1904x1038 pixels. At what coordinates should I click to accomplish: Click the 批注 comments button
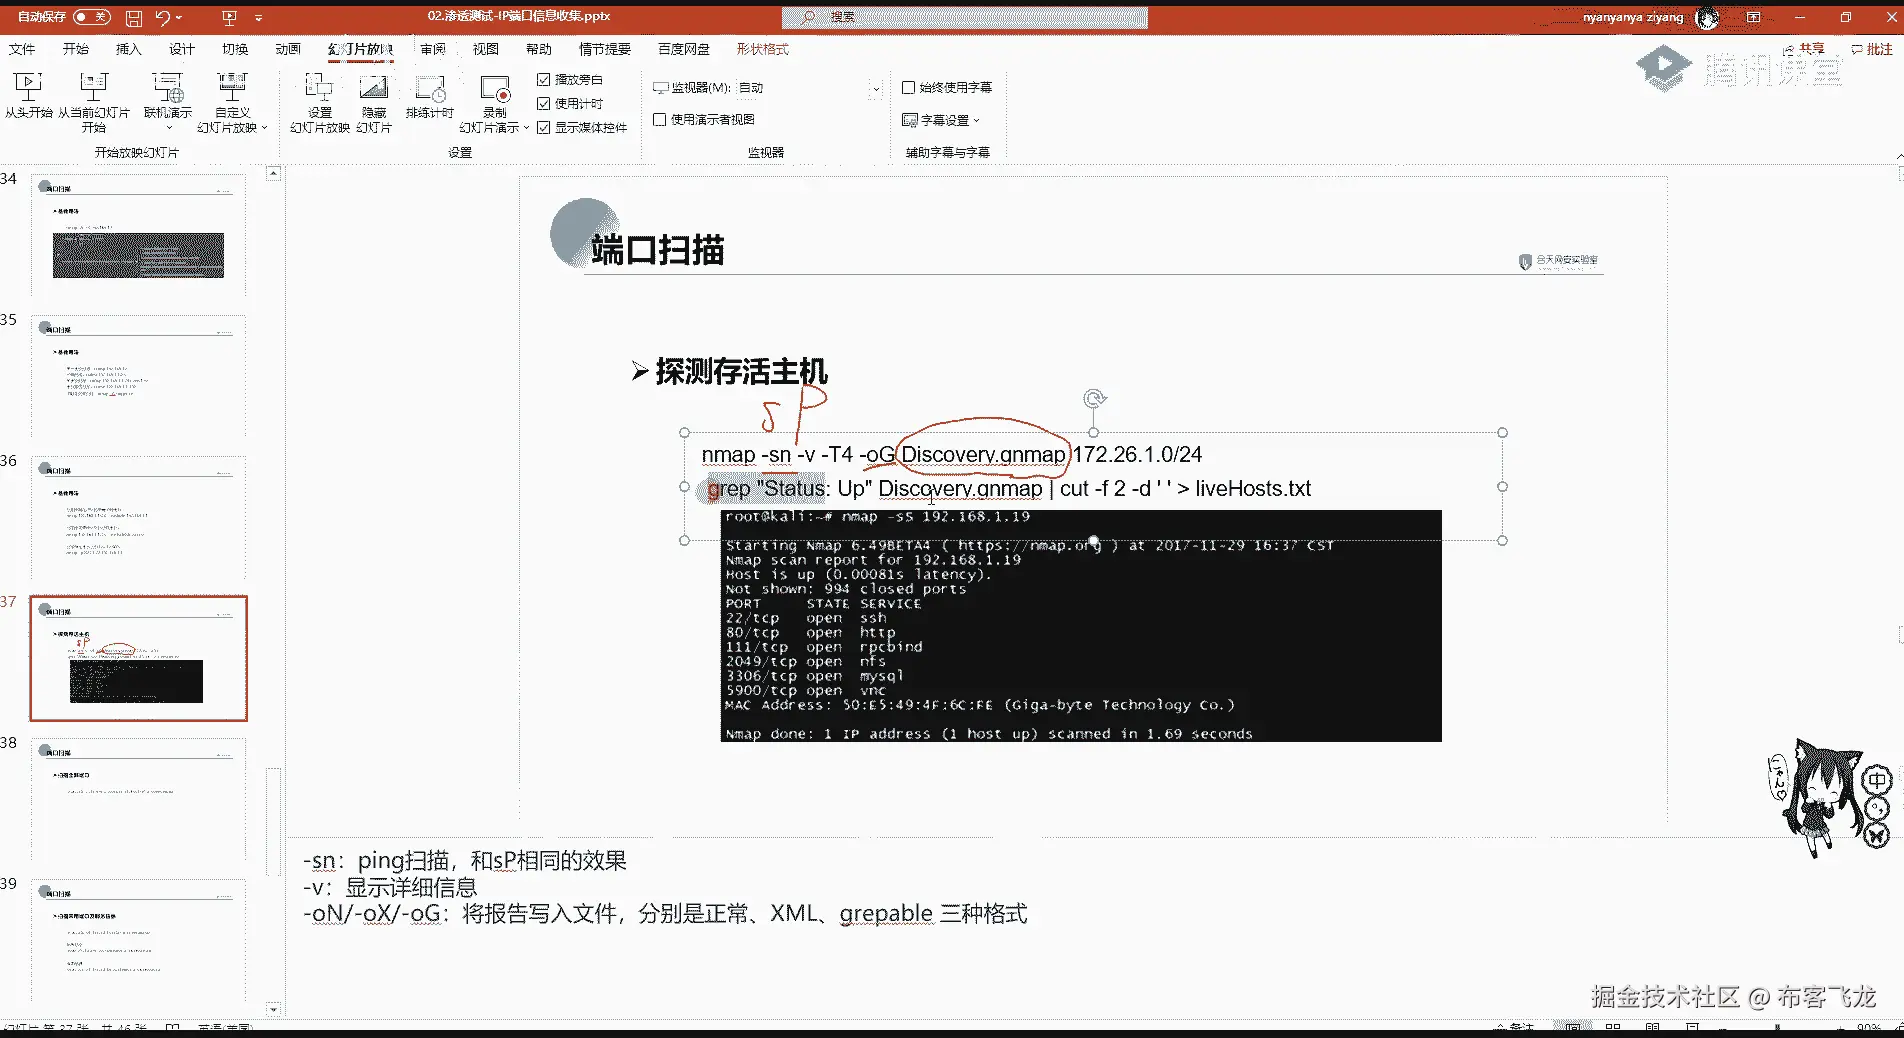[1872, 49]
